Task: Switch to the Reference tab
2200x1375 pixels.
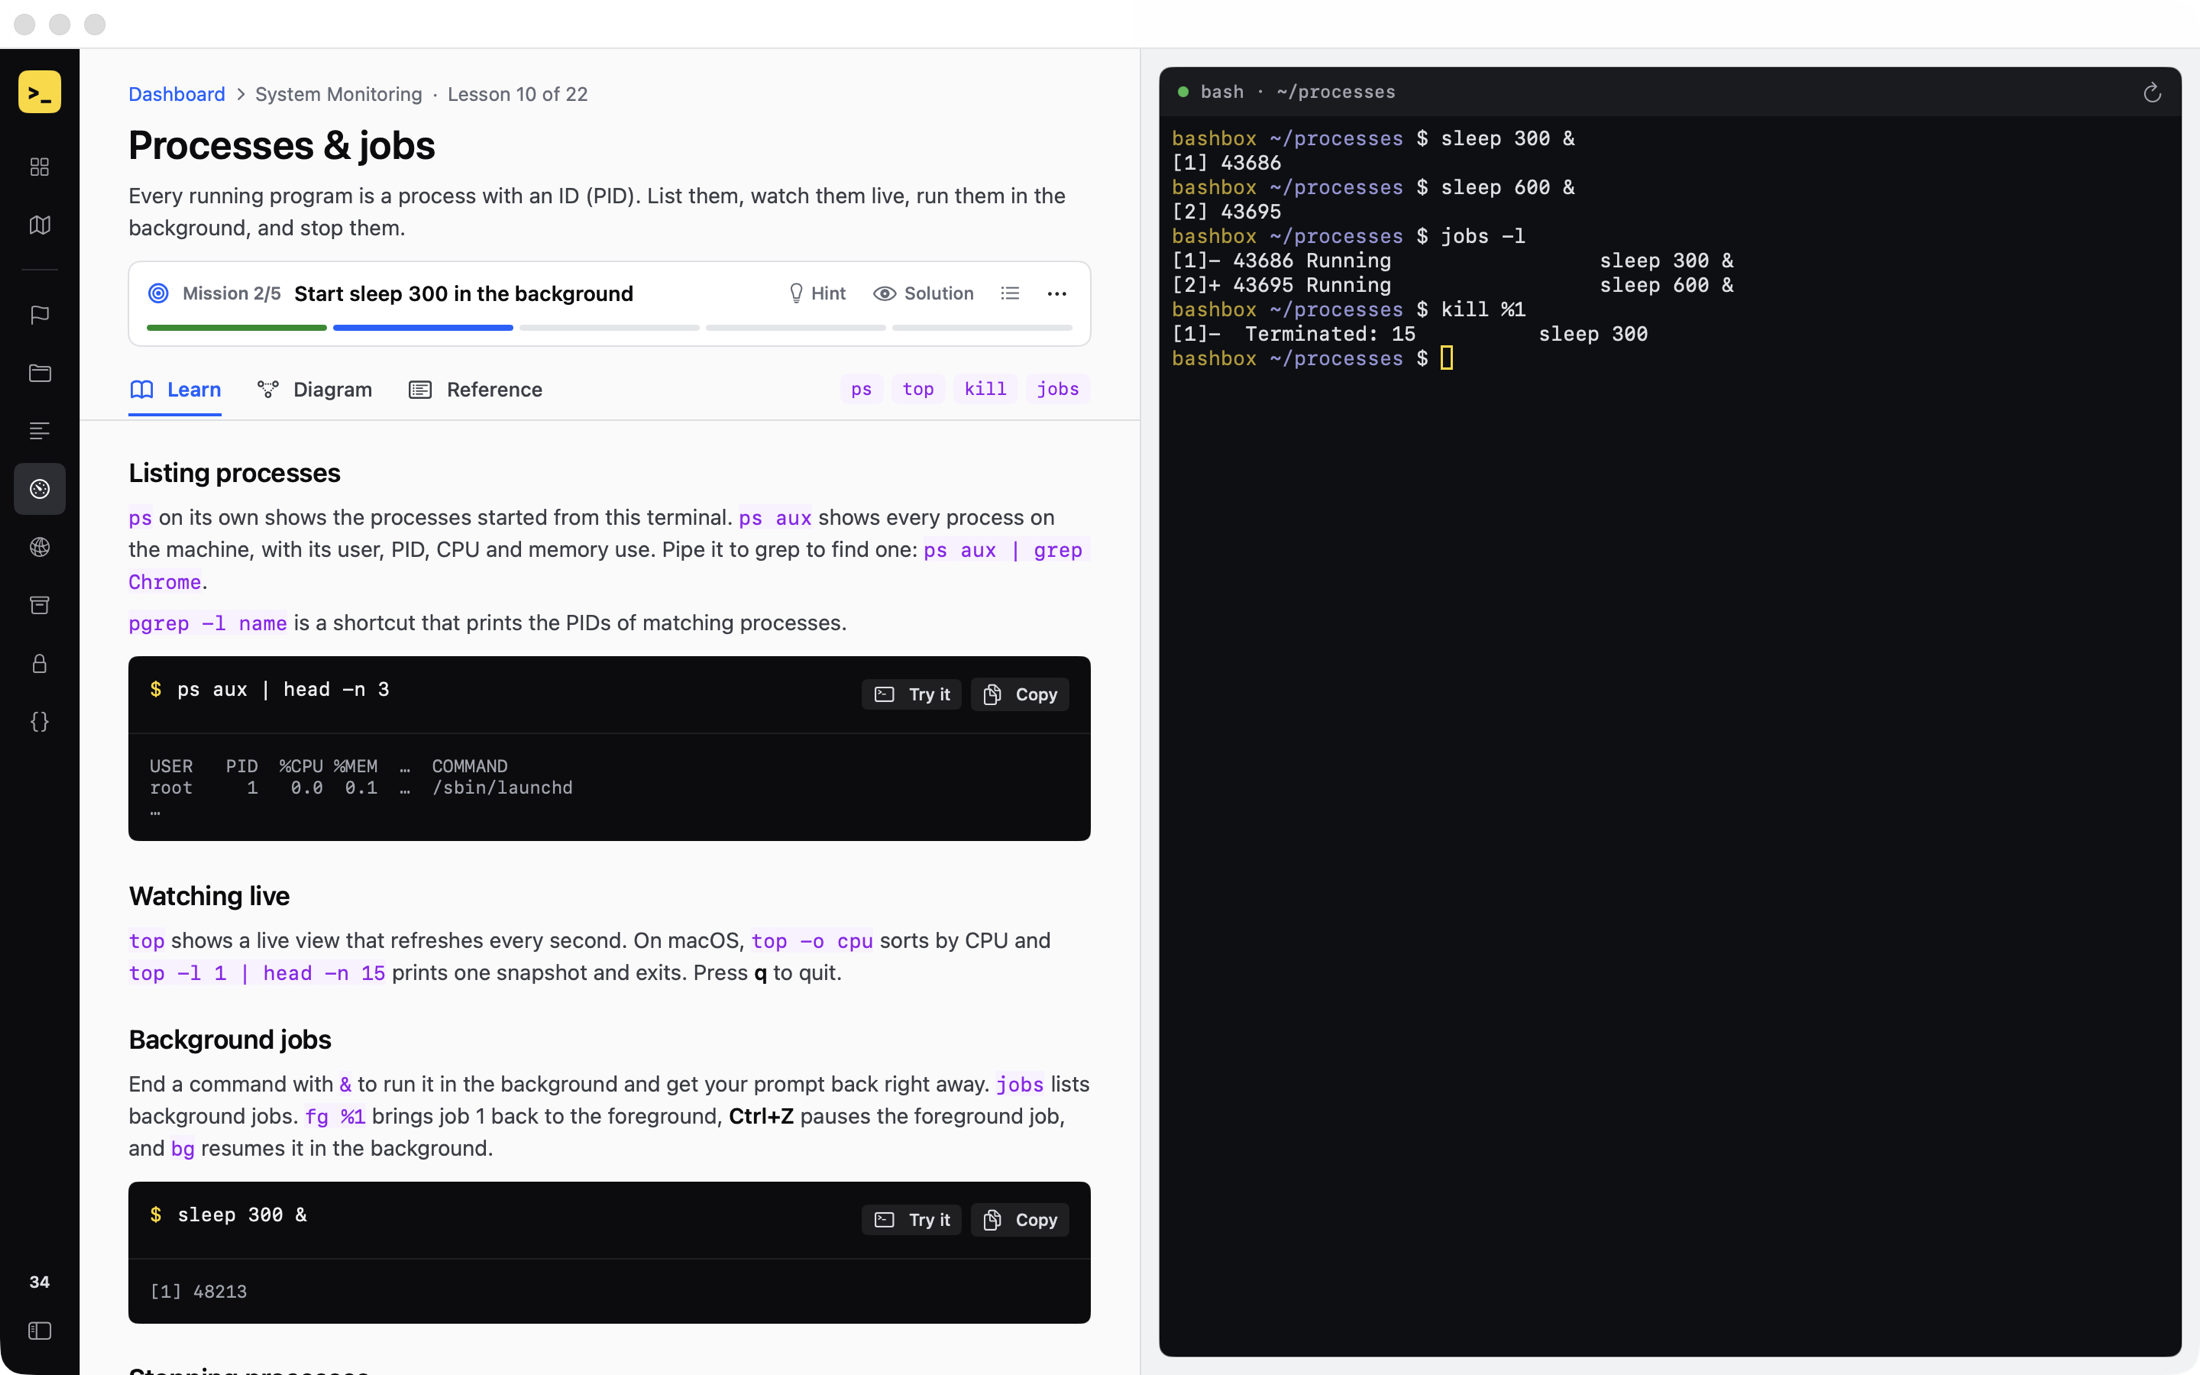Action: pos(476,389)
